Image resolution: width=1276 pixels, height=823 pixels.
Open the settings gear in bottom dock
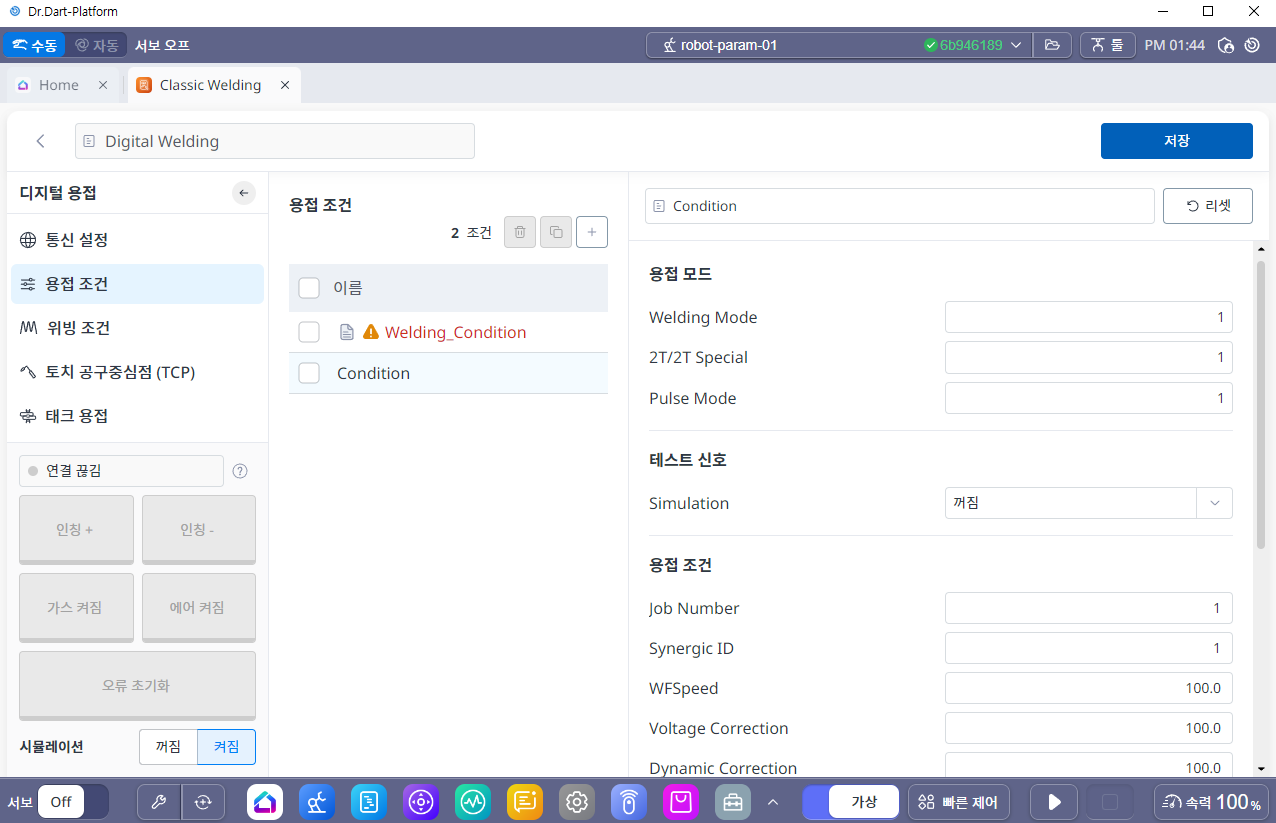coord(576,801)
